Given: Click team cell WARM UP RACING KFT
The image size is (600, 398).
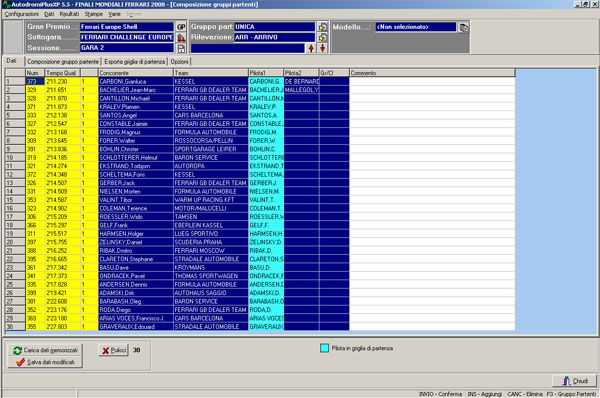Looking at the screenshot, I should (x=211, y=200).
